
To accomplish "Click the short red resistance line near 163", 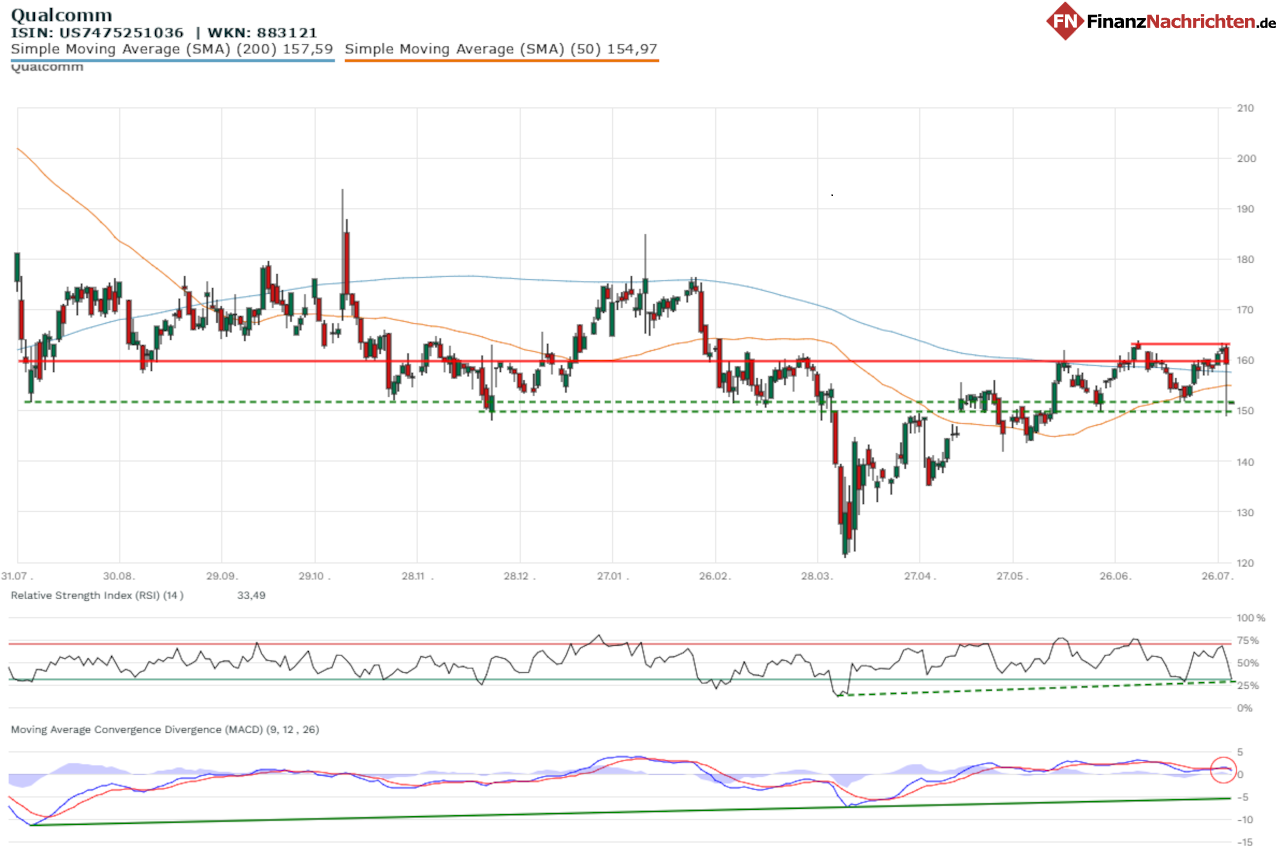I will pos(1180,344).
